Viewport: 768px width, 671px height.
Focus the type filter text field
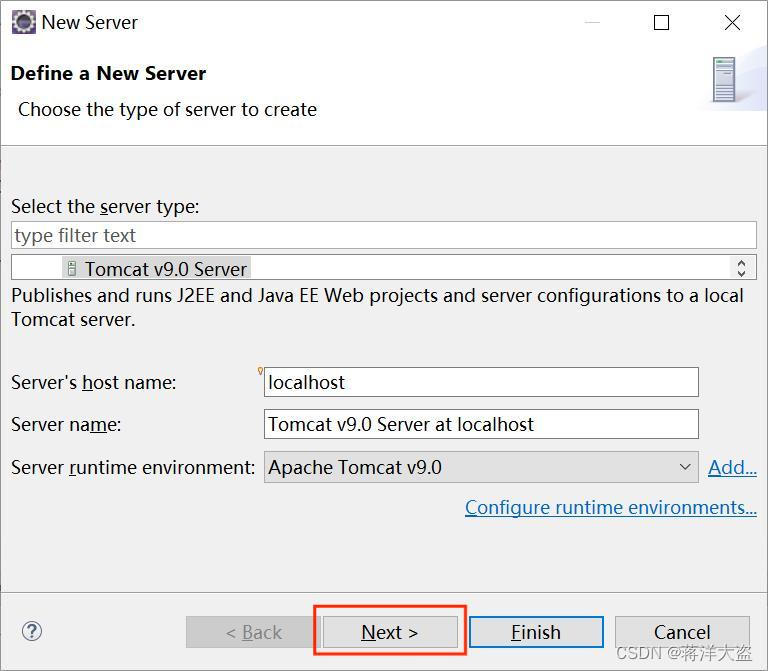(x=383, y=236)
